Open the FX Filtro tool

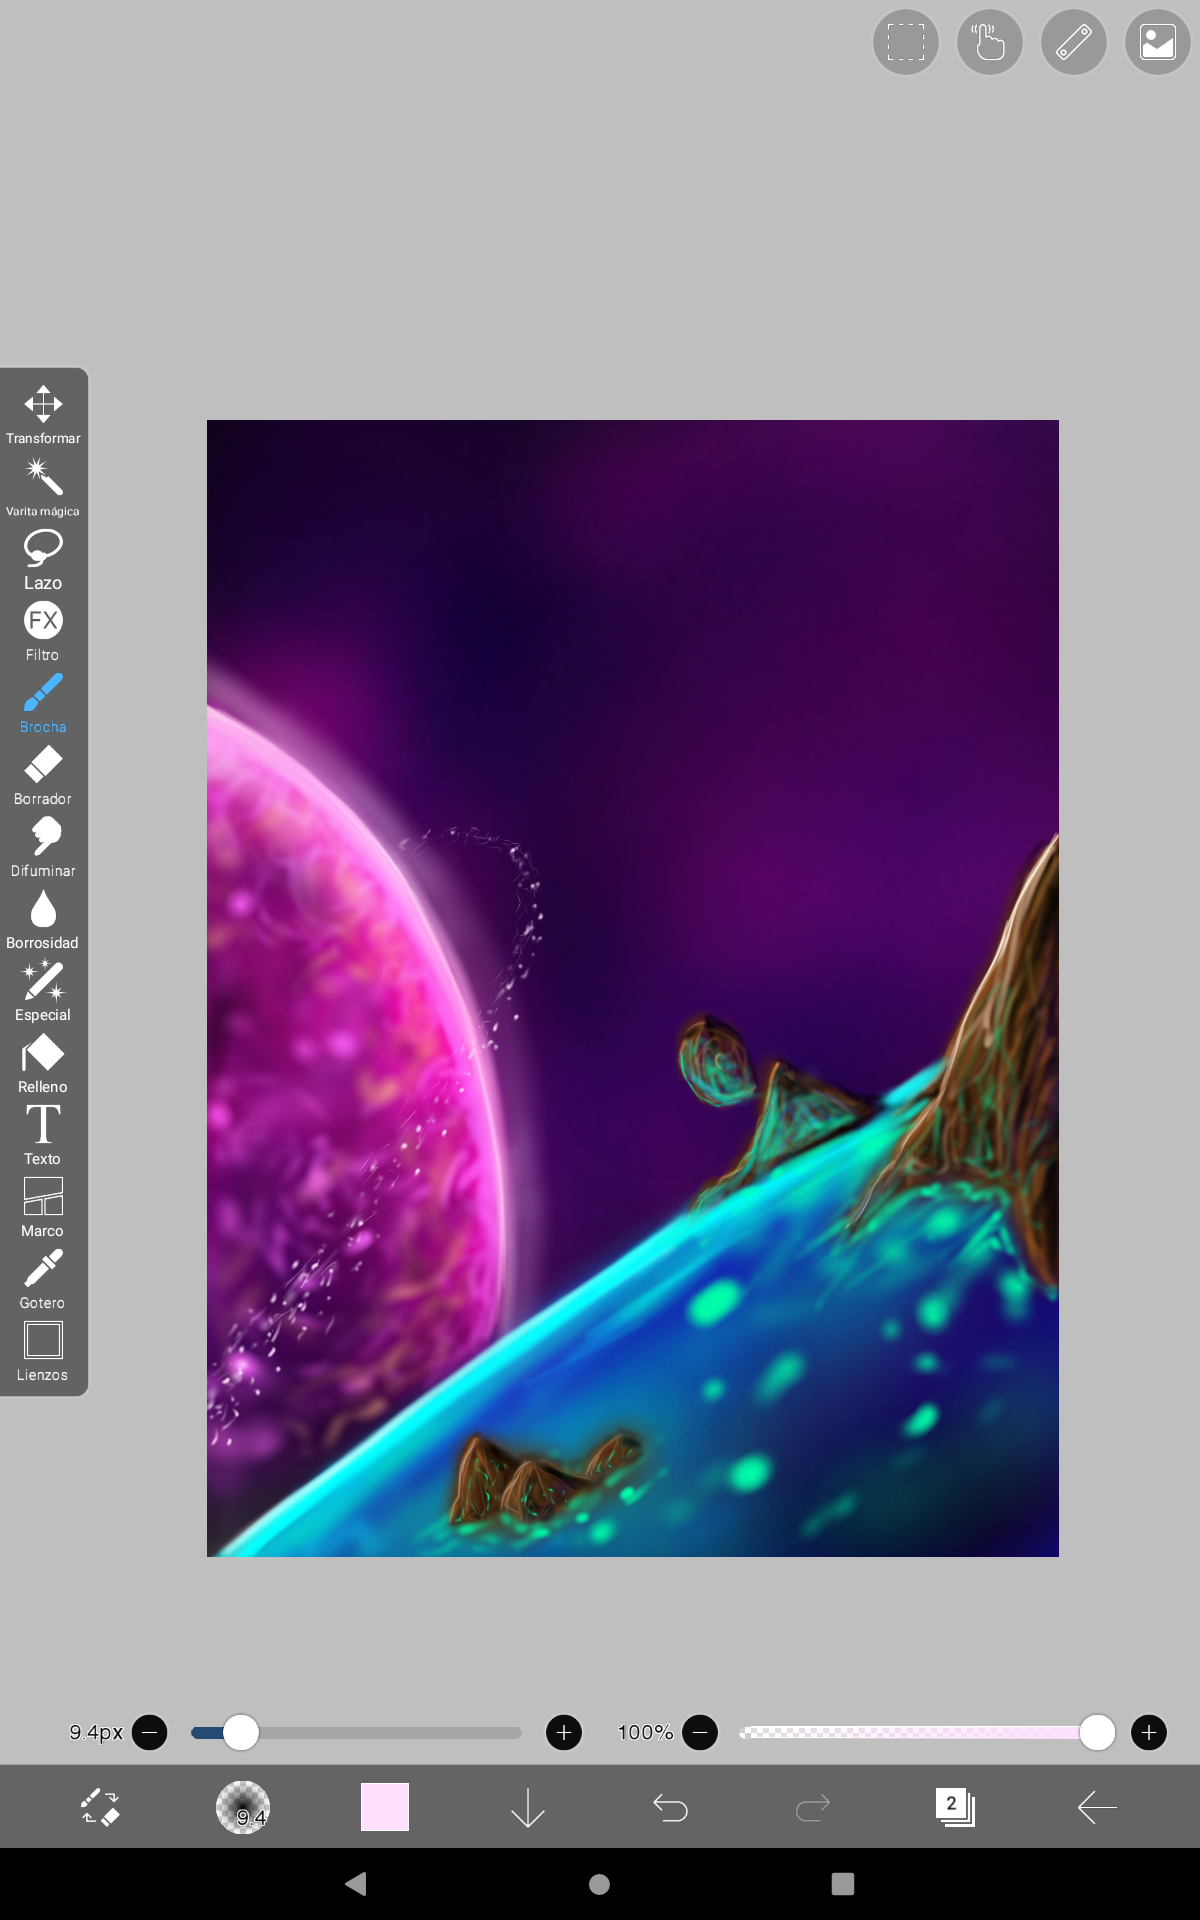(x=43, y=631)
